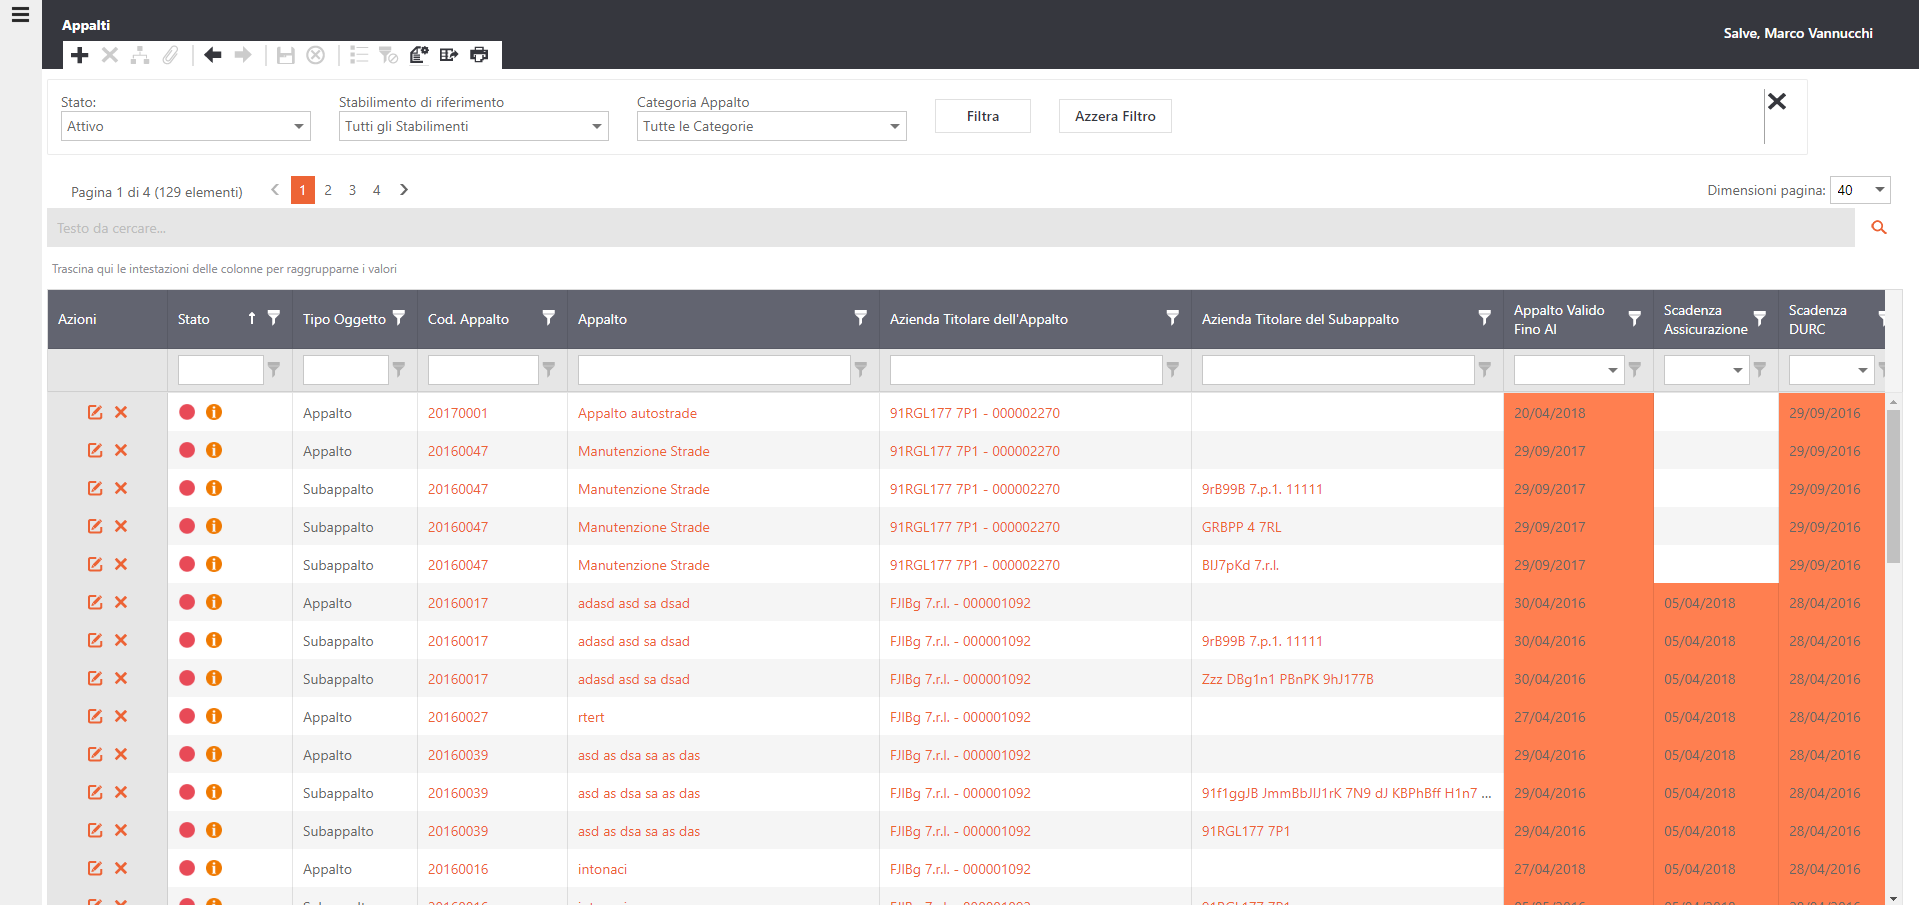The height and width of the screenshot is (905, 1919).
Task: Open header filter funnel for Tipo Oggetto
Action: coord(399,318)
